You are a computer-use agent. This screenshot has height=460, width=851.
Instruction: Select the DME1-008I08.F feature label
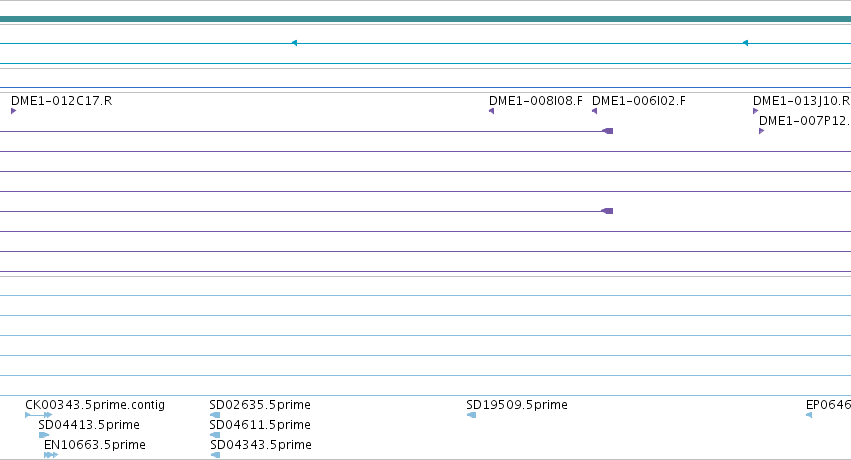tap(536, 101)
